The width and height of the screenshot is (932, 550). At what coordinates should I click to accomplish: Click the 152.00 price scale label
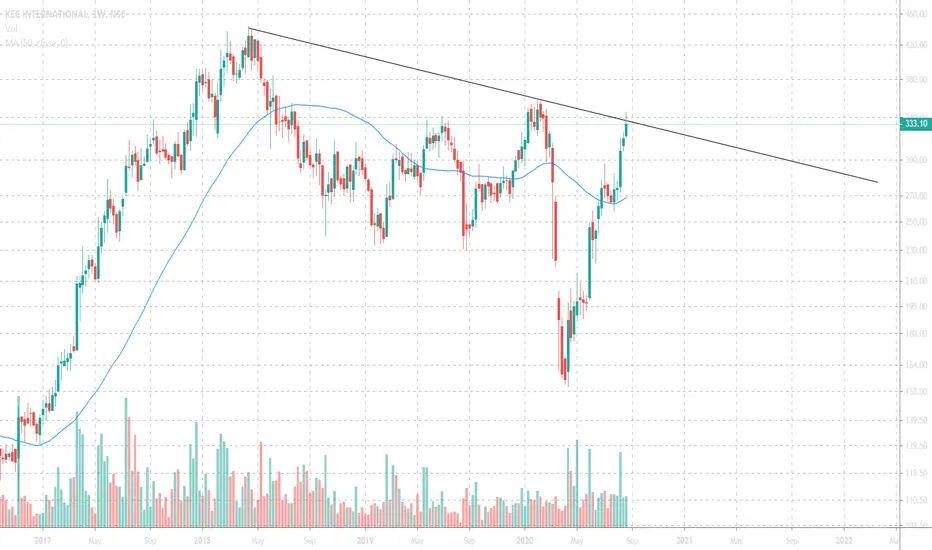[916, 391]
